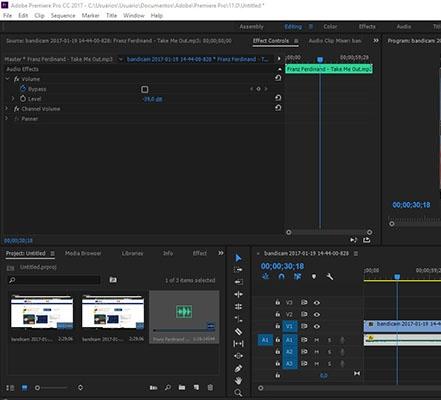
Task: Select the Razor tool
Action: click(238, 331)
